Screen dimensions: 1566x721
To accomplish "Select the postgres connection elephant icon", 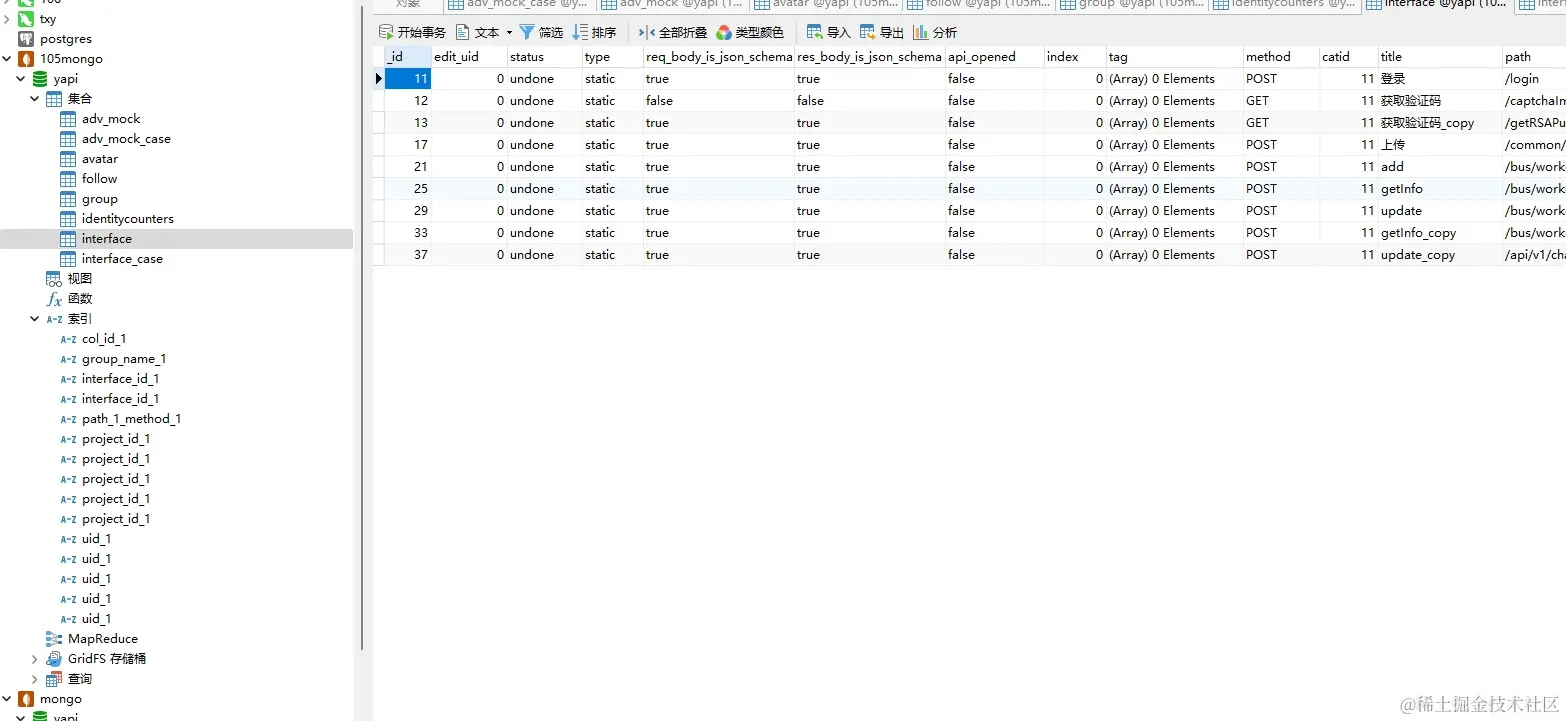I will pyautogui.click(x=26, y=39).
